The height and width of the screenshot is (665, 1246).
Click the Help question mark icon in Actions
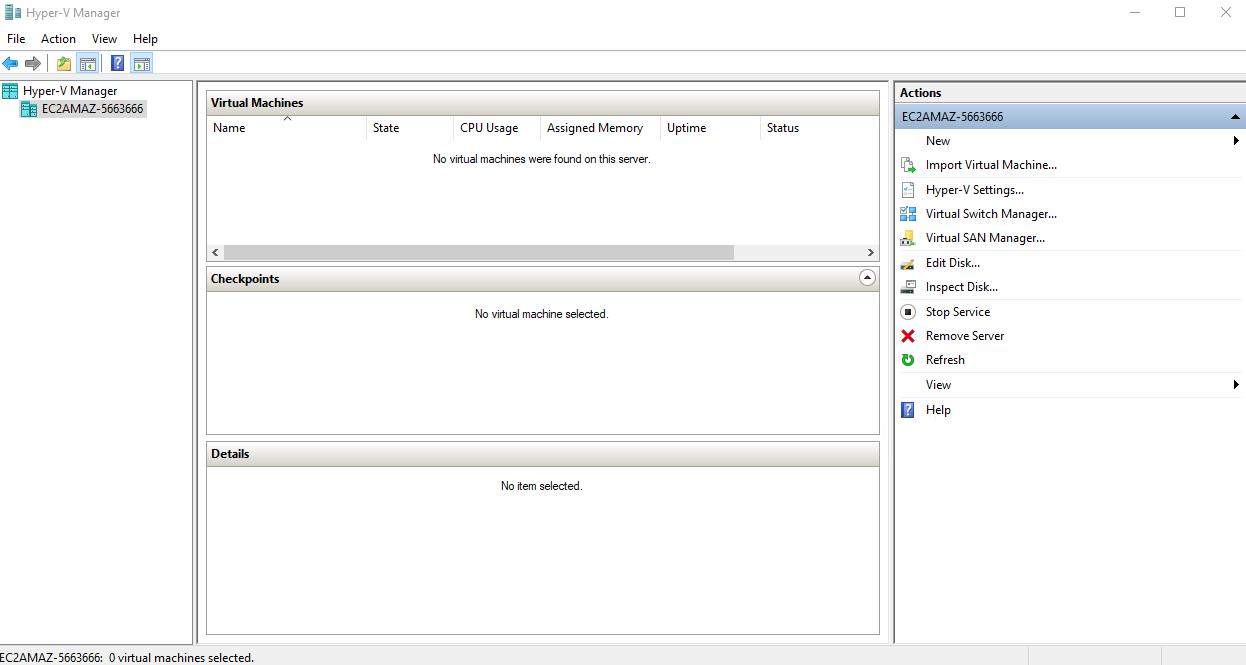(908, 410)
